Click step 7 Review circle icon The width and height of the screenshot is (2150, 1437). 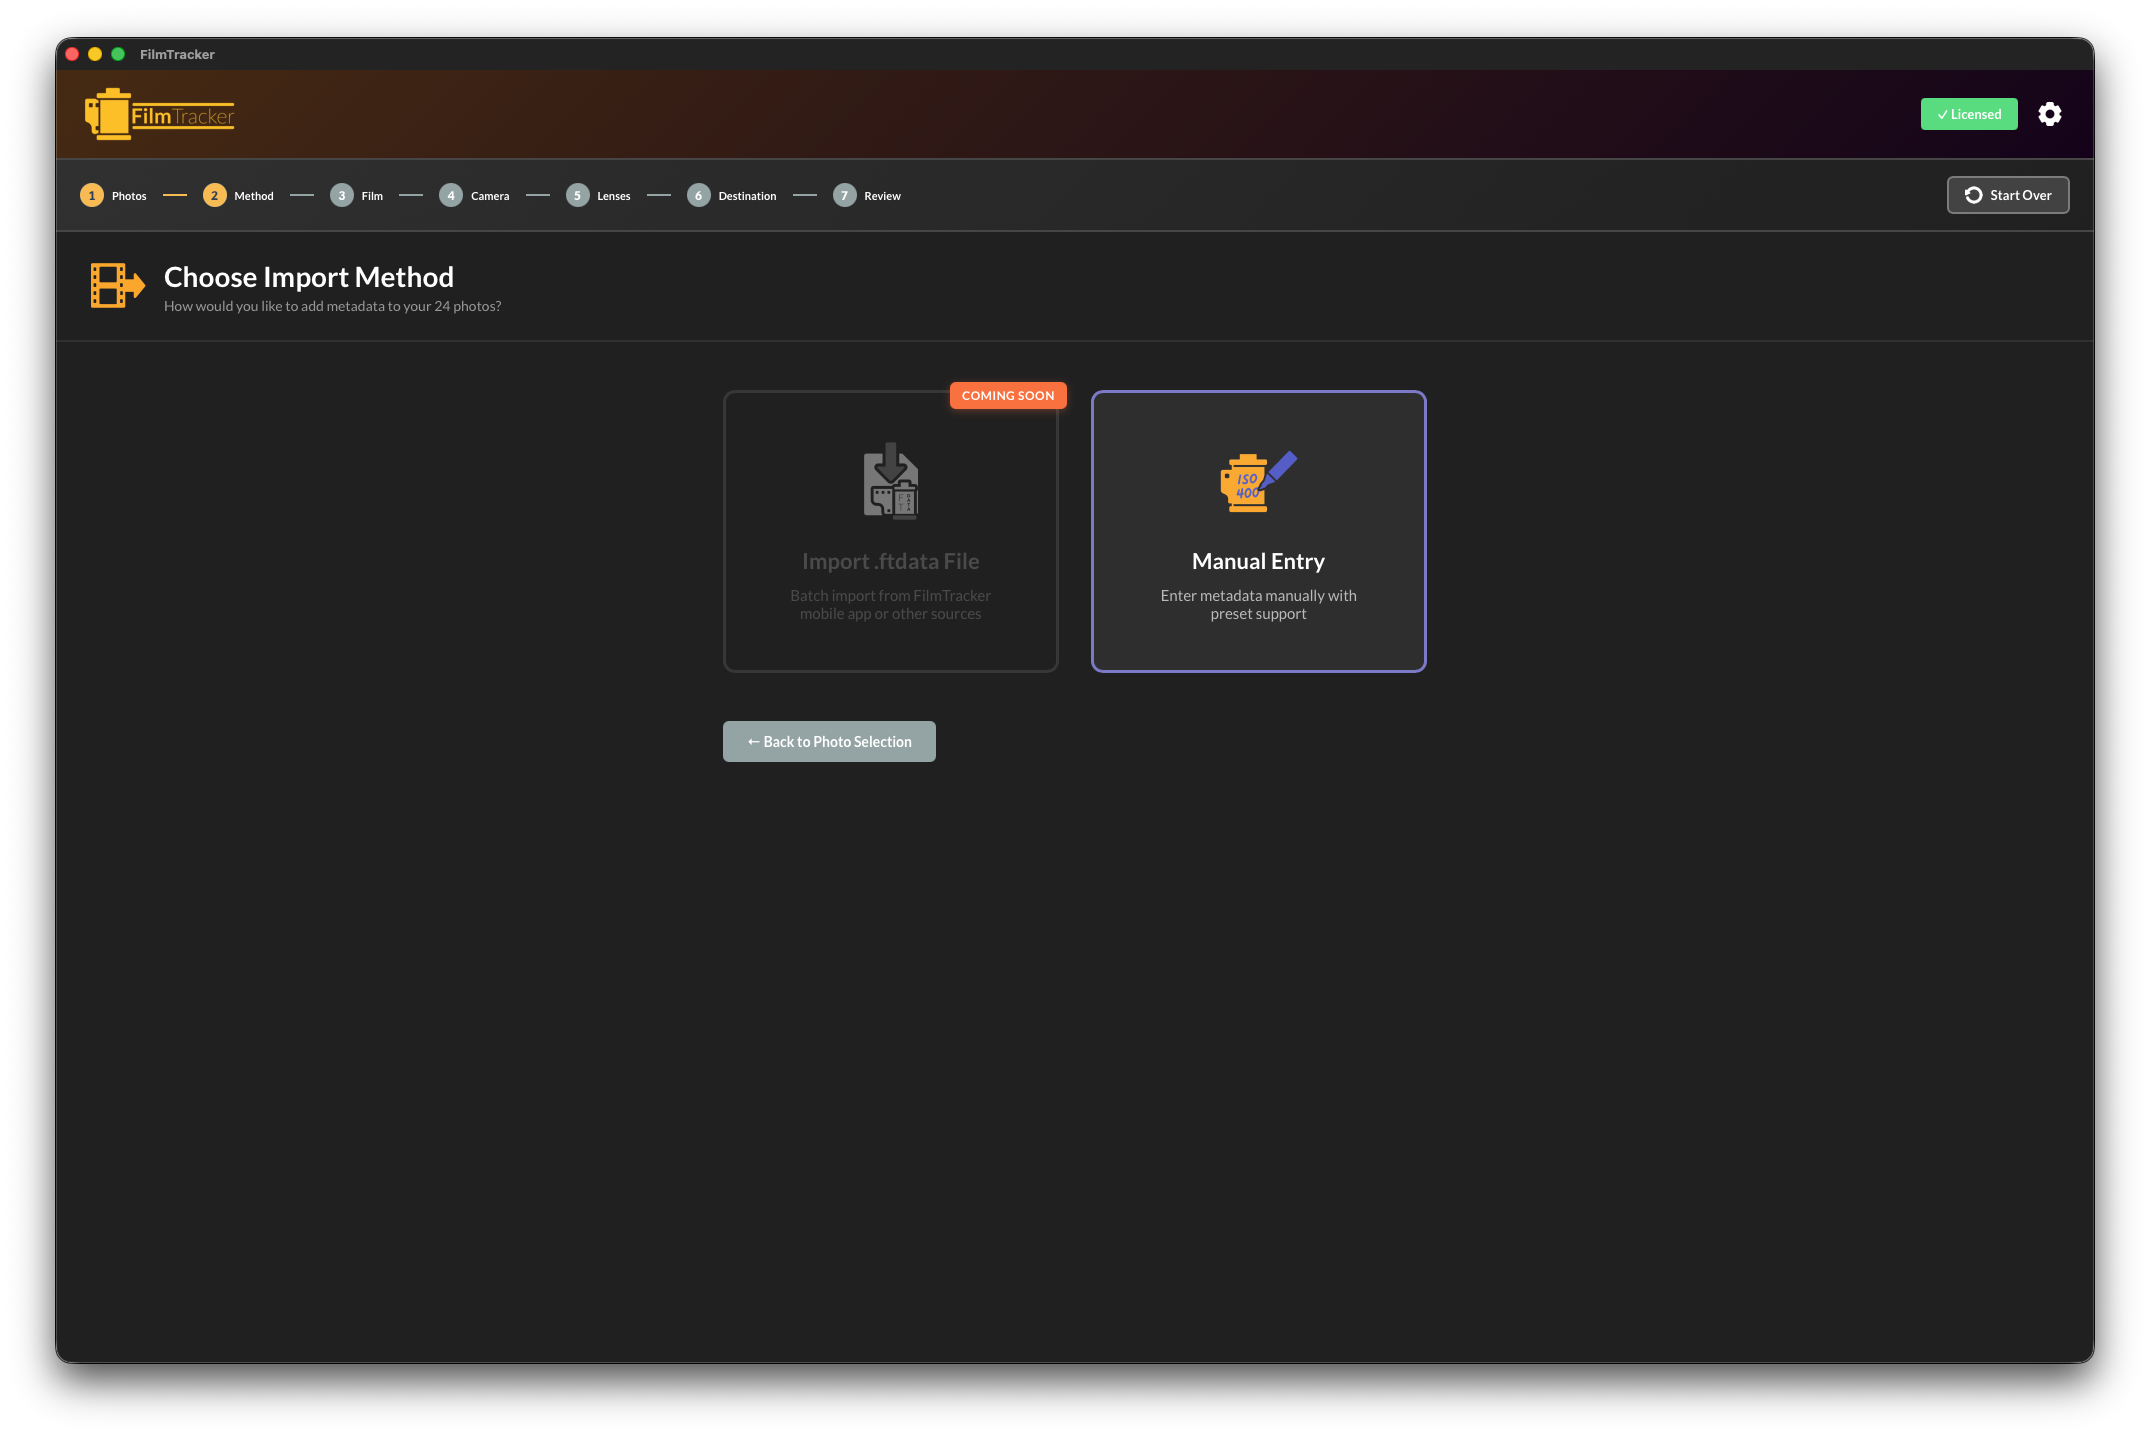click(x=843, y=195)
